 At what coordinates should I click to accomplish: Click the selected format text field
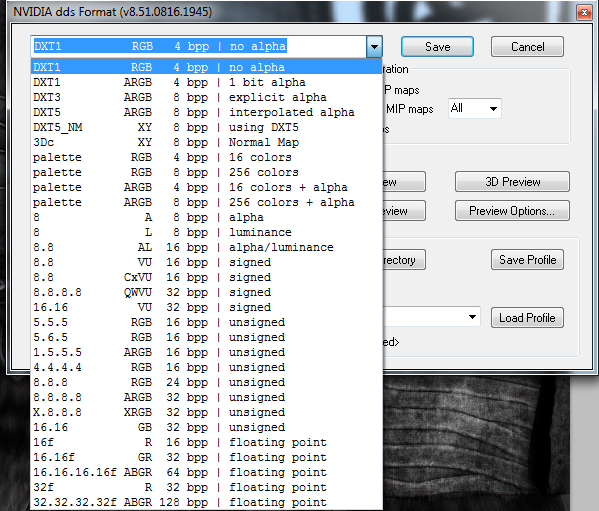[199, 47]
